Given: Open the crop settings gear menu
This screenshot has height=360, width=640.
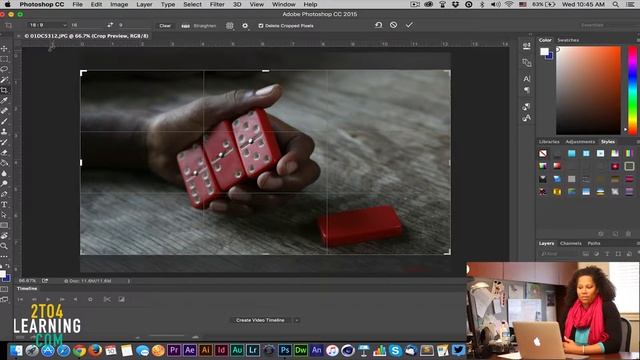Looking at the screenshot, I should [245, 26].
